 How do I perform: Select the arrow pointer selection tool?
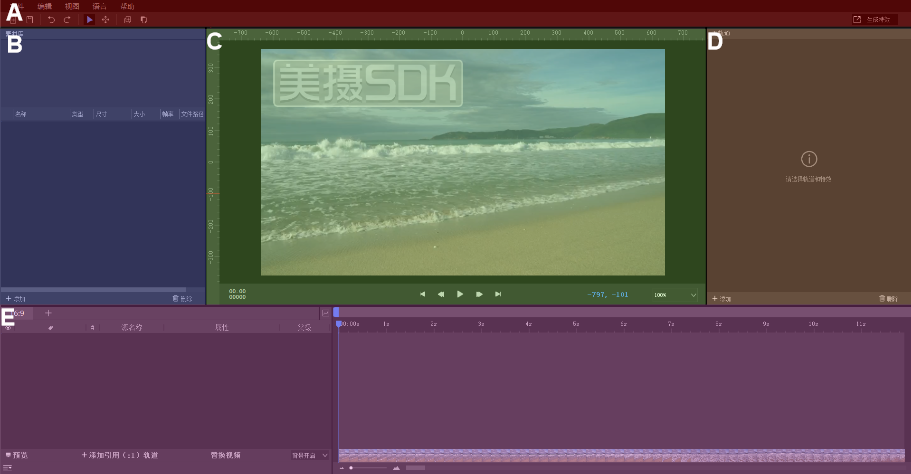pos(89,20)
